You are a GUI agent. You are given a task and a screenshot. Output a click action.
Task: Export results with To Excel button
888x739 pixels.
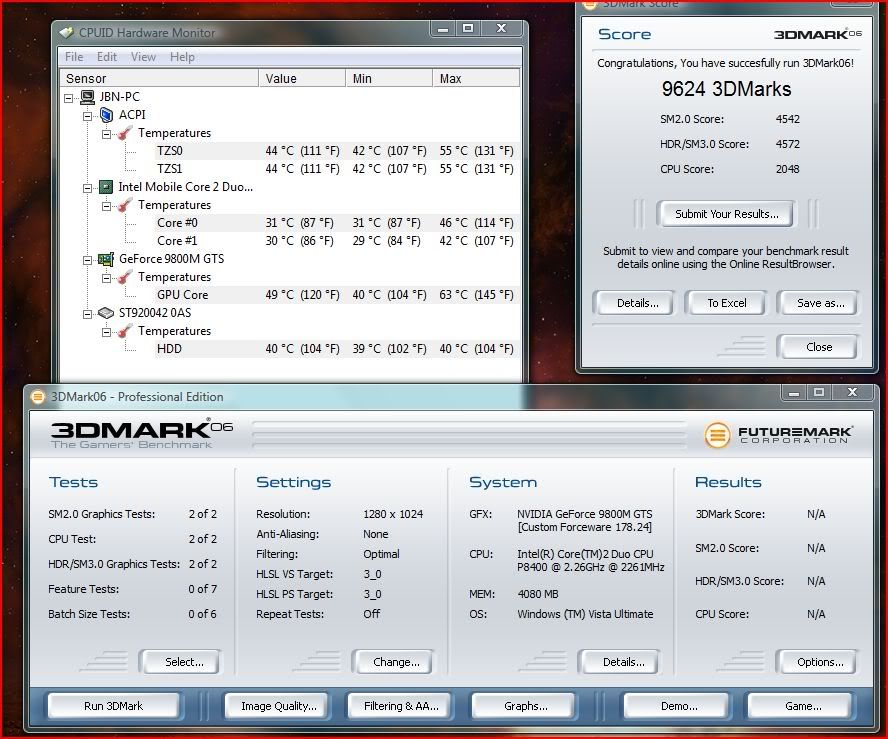pos(727,303)
